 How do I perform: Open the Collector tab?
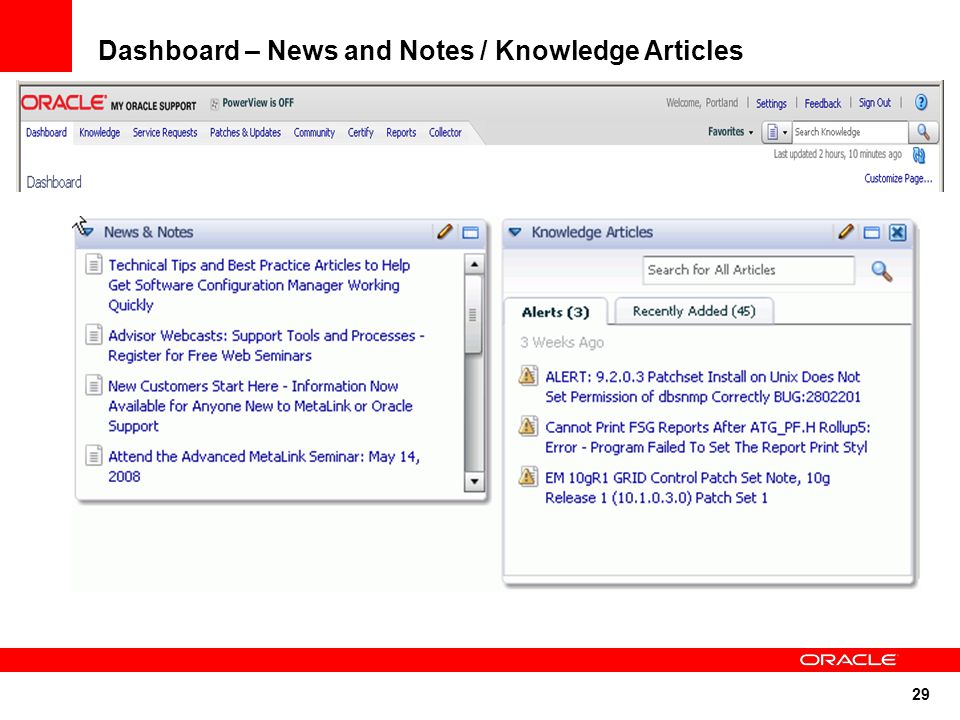(x=445, y=132)
